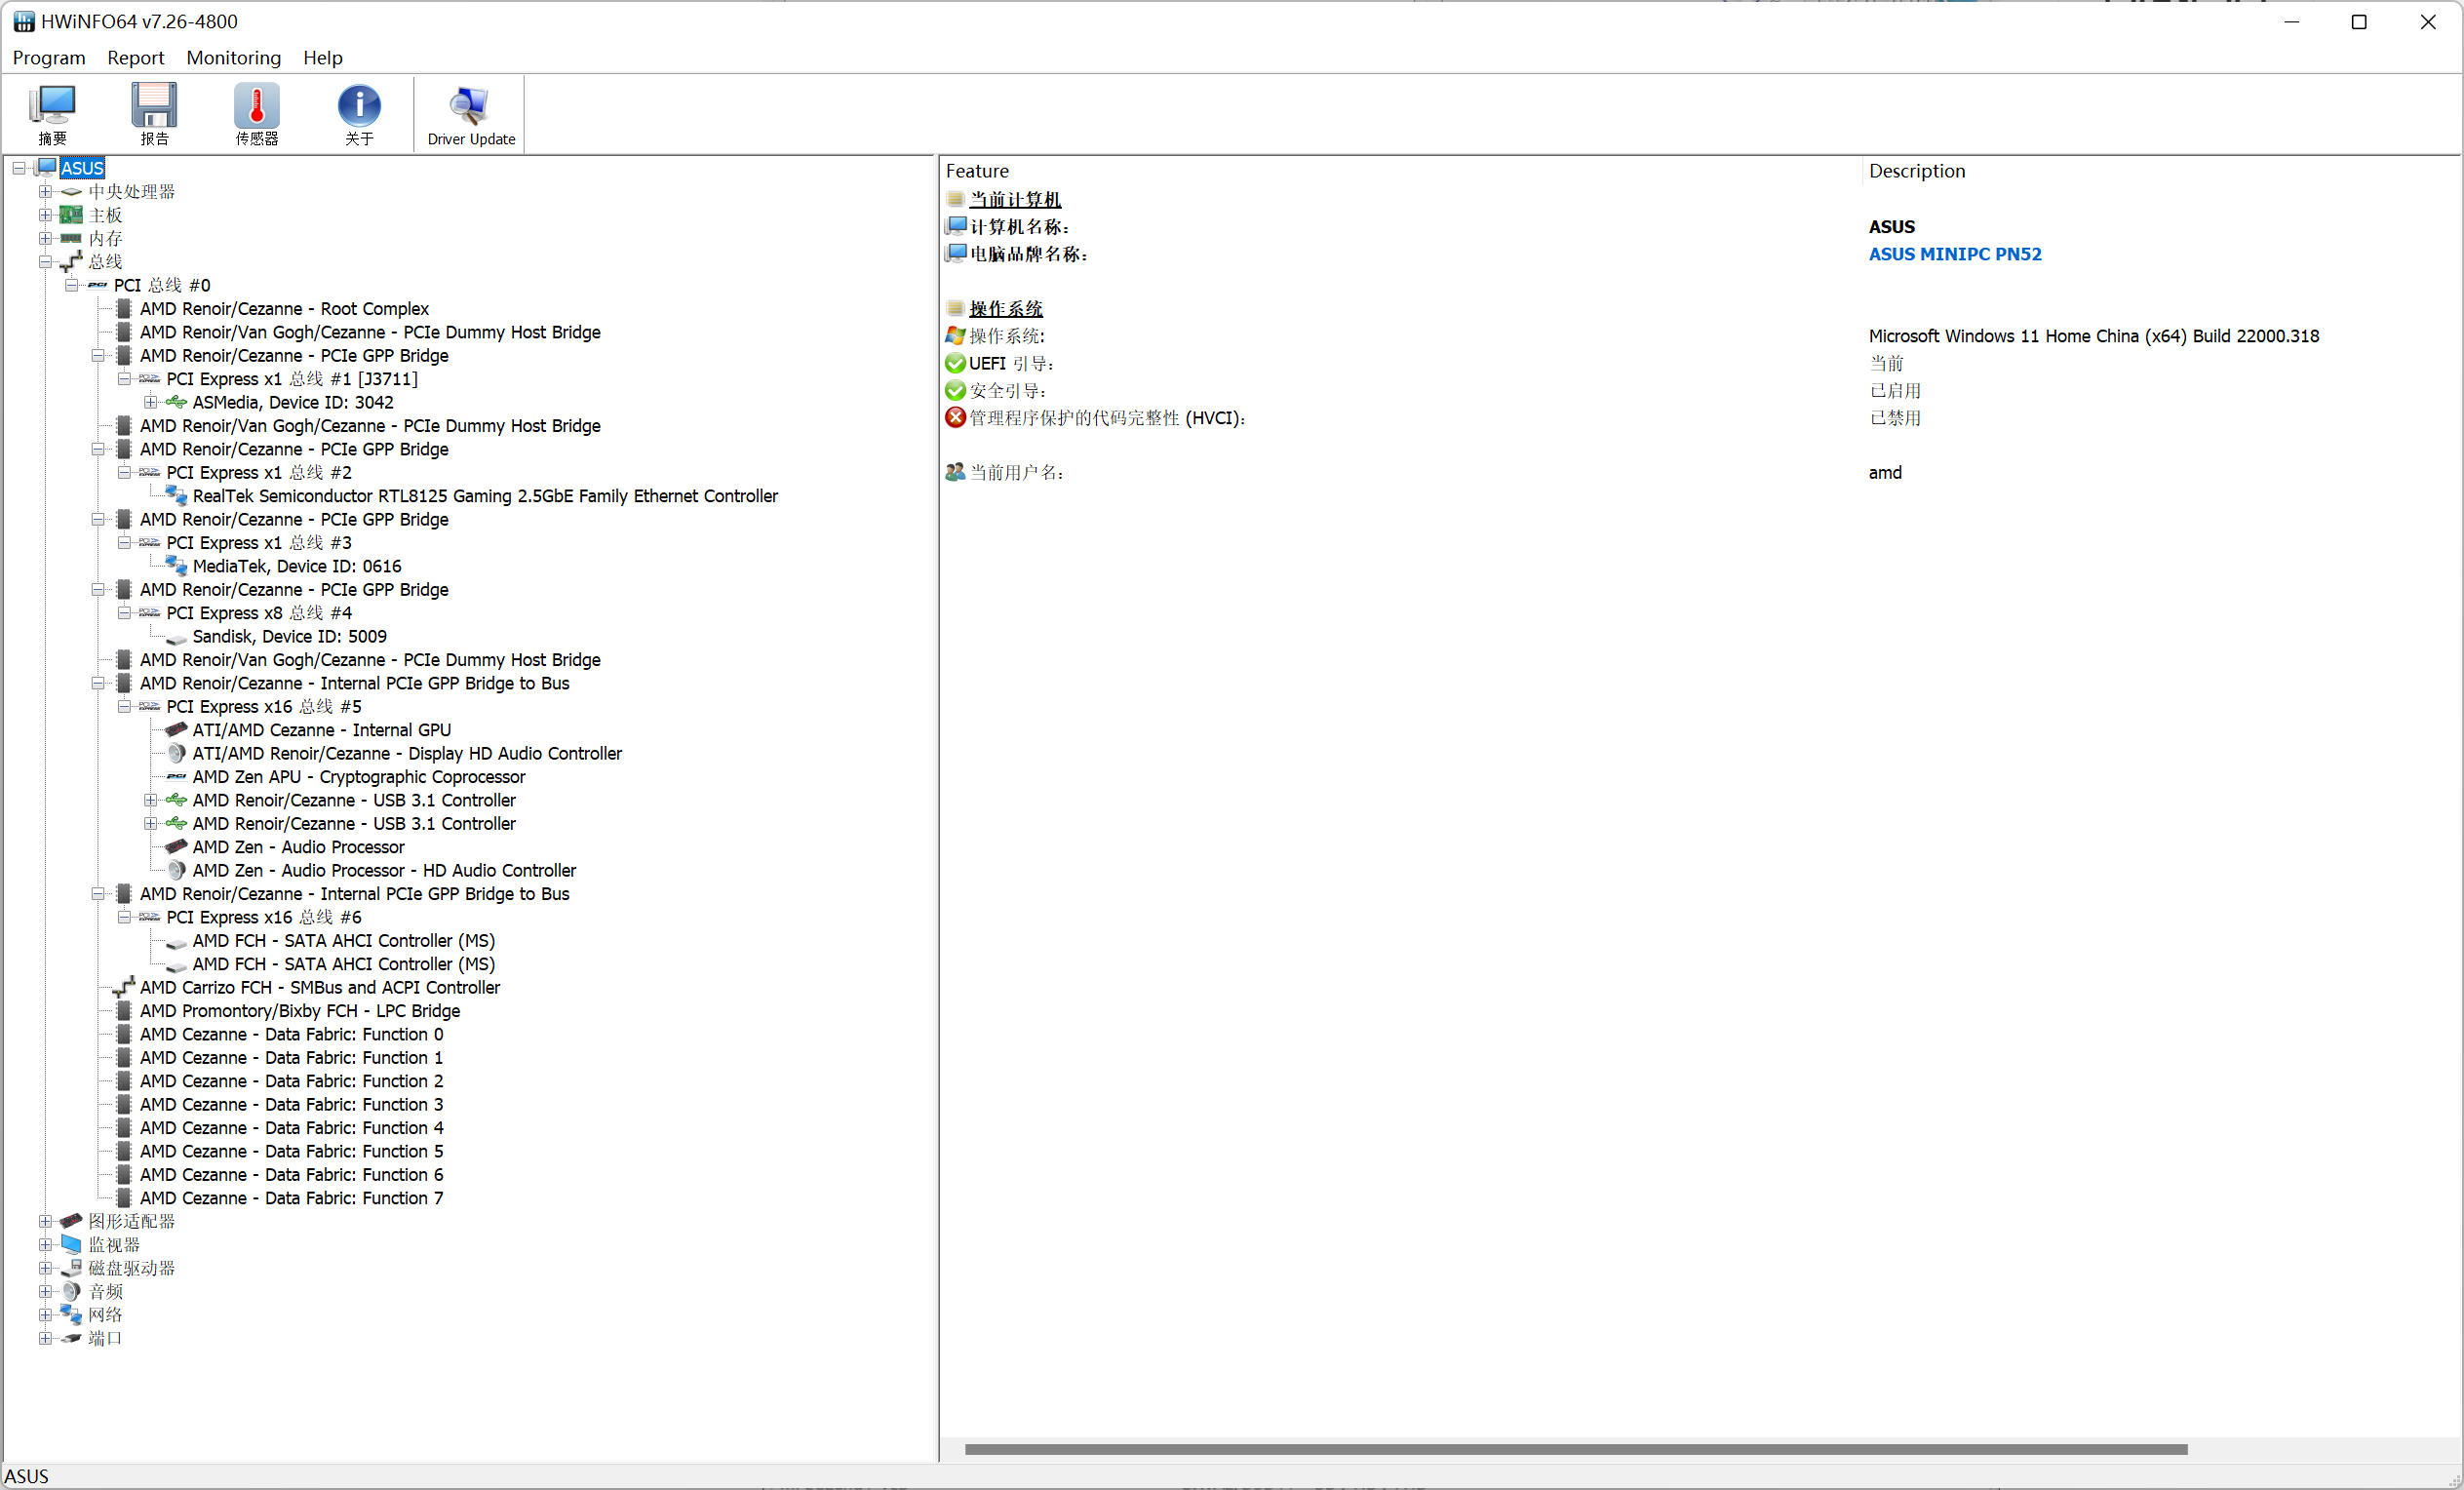Viewport: 2464px width, 1490px height.
Task: Open the Program menu
Action: [x=49, y=58]
